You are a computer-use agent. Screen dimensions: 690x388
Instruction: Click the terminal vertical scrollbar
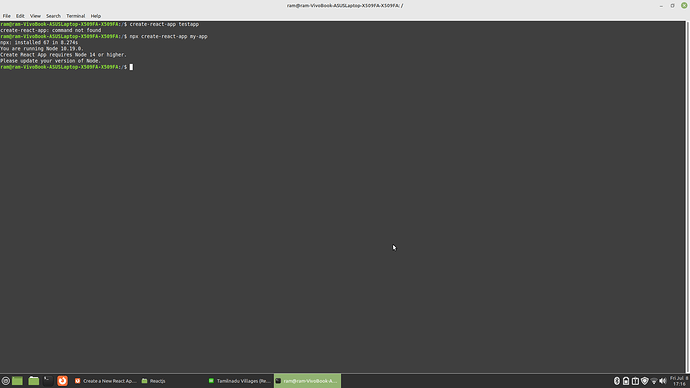pyautogui.click(x=688, y=196)
